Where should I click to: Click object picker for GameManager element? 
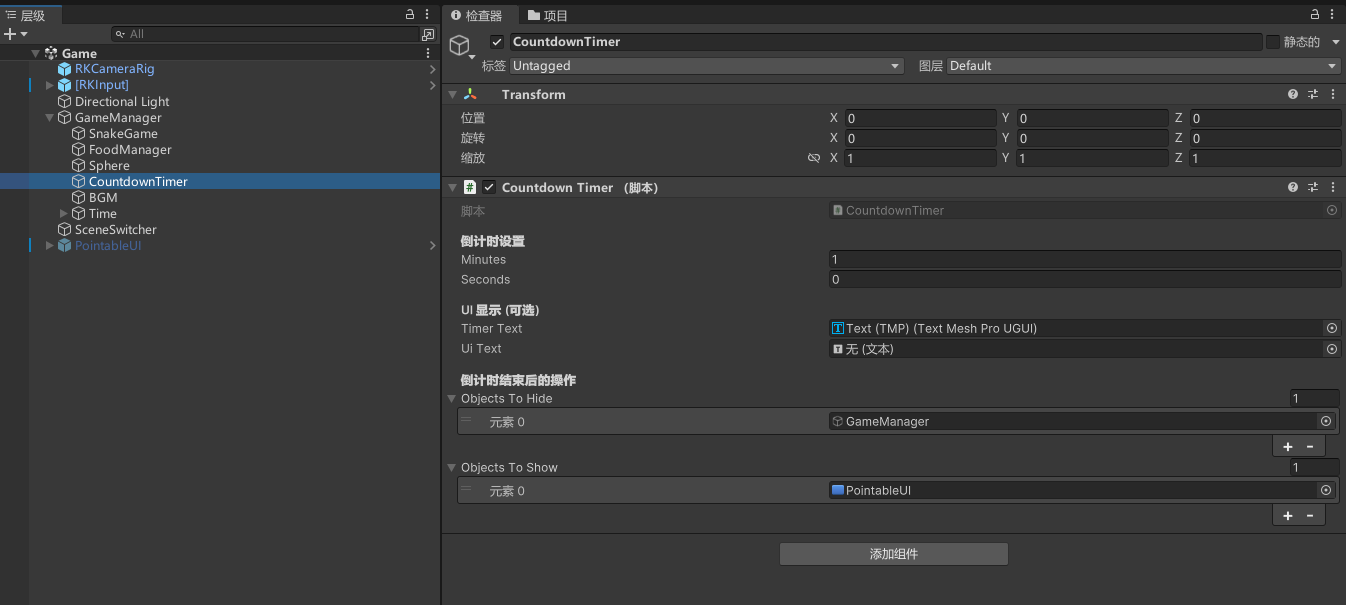pos(1326,421)
